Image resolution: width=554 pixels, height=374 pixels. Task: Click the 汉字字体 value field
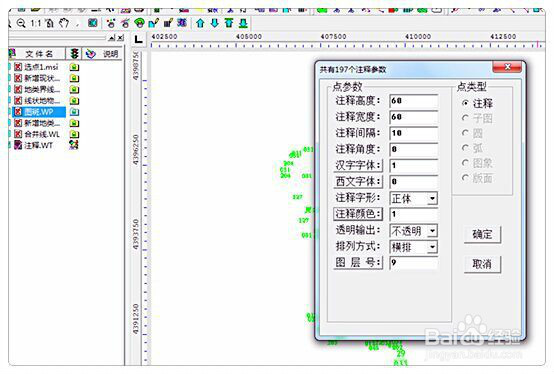click(414, 166)
